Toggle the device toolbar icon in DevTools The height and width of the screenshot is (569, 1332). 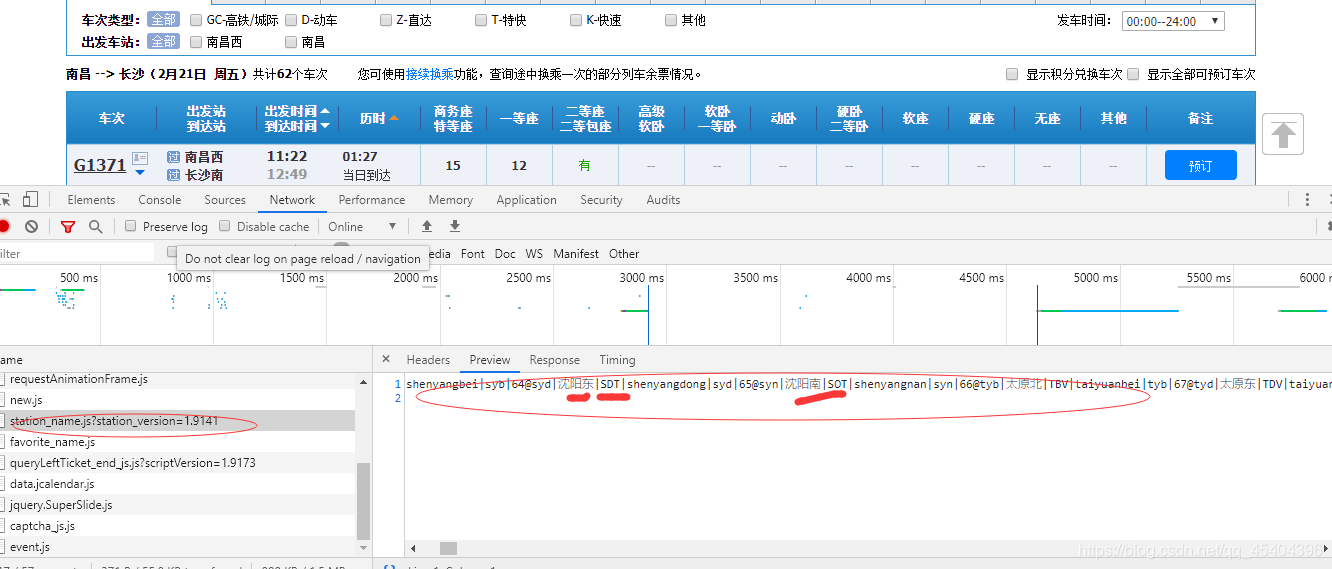31,199
